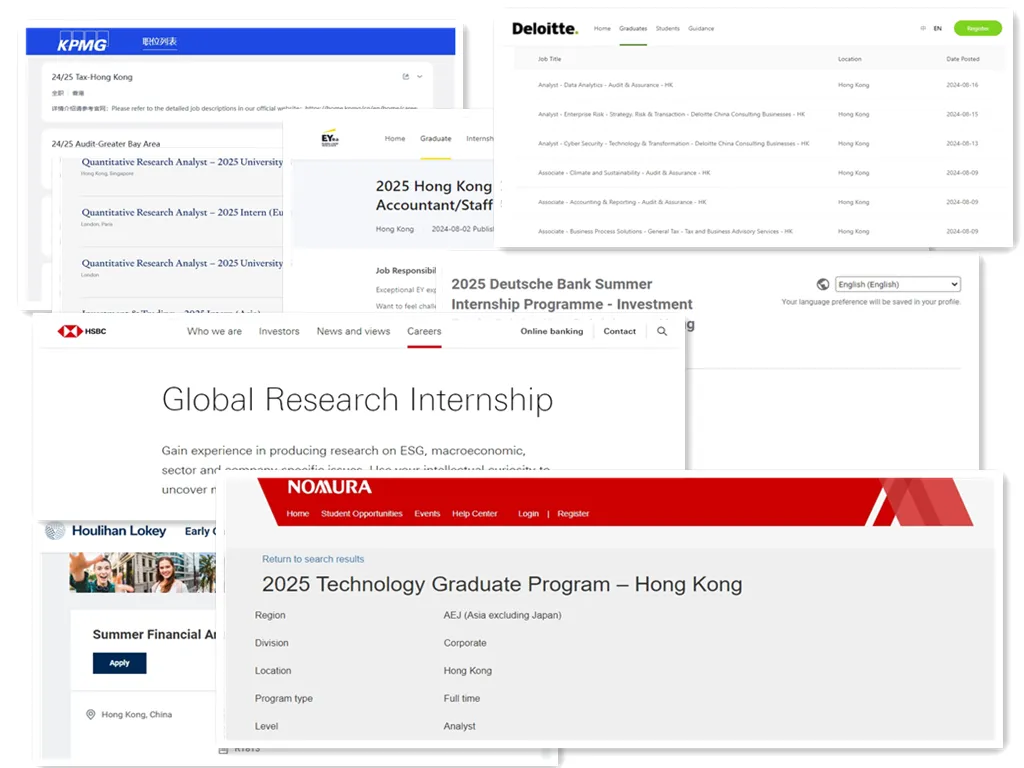This screenshot has height=768, width=1024.
Task: Go to Home on Nomura site
Action: coord(297,513)
